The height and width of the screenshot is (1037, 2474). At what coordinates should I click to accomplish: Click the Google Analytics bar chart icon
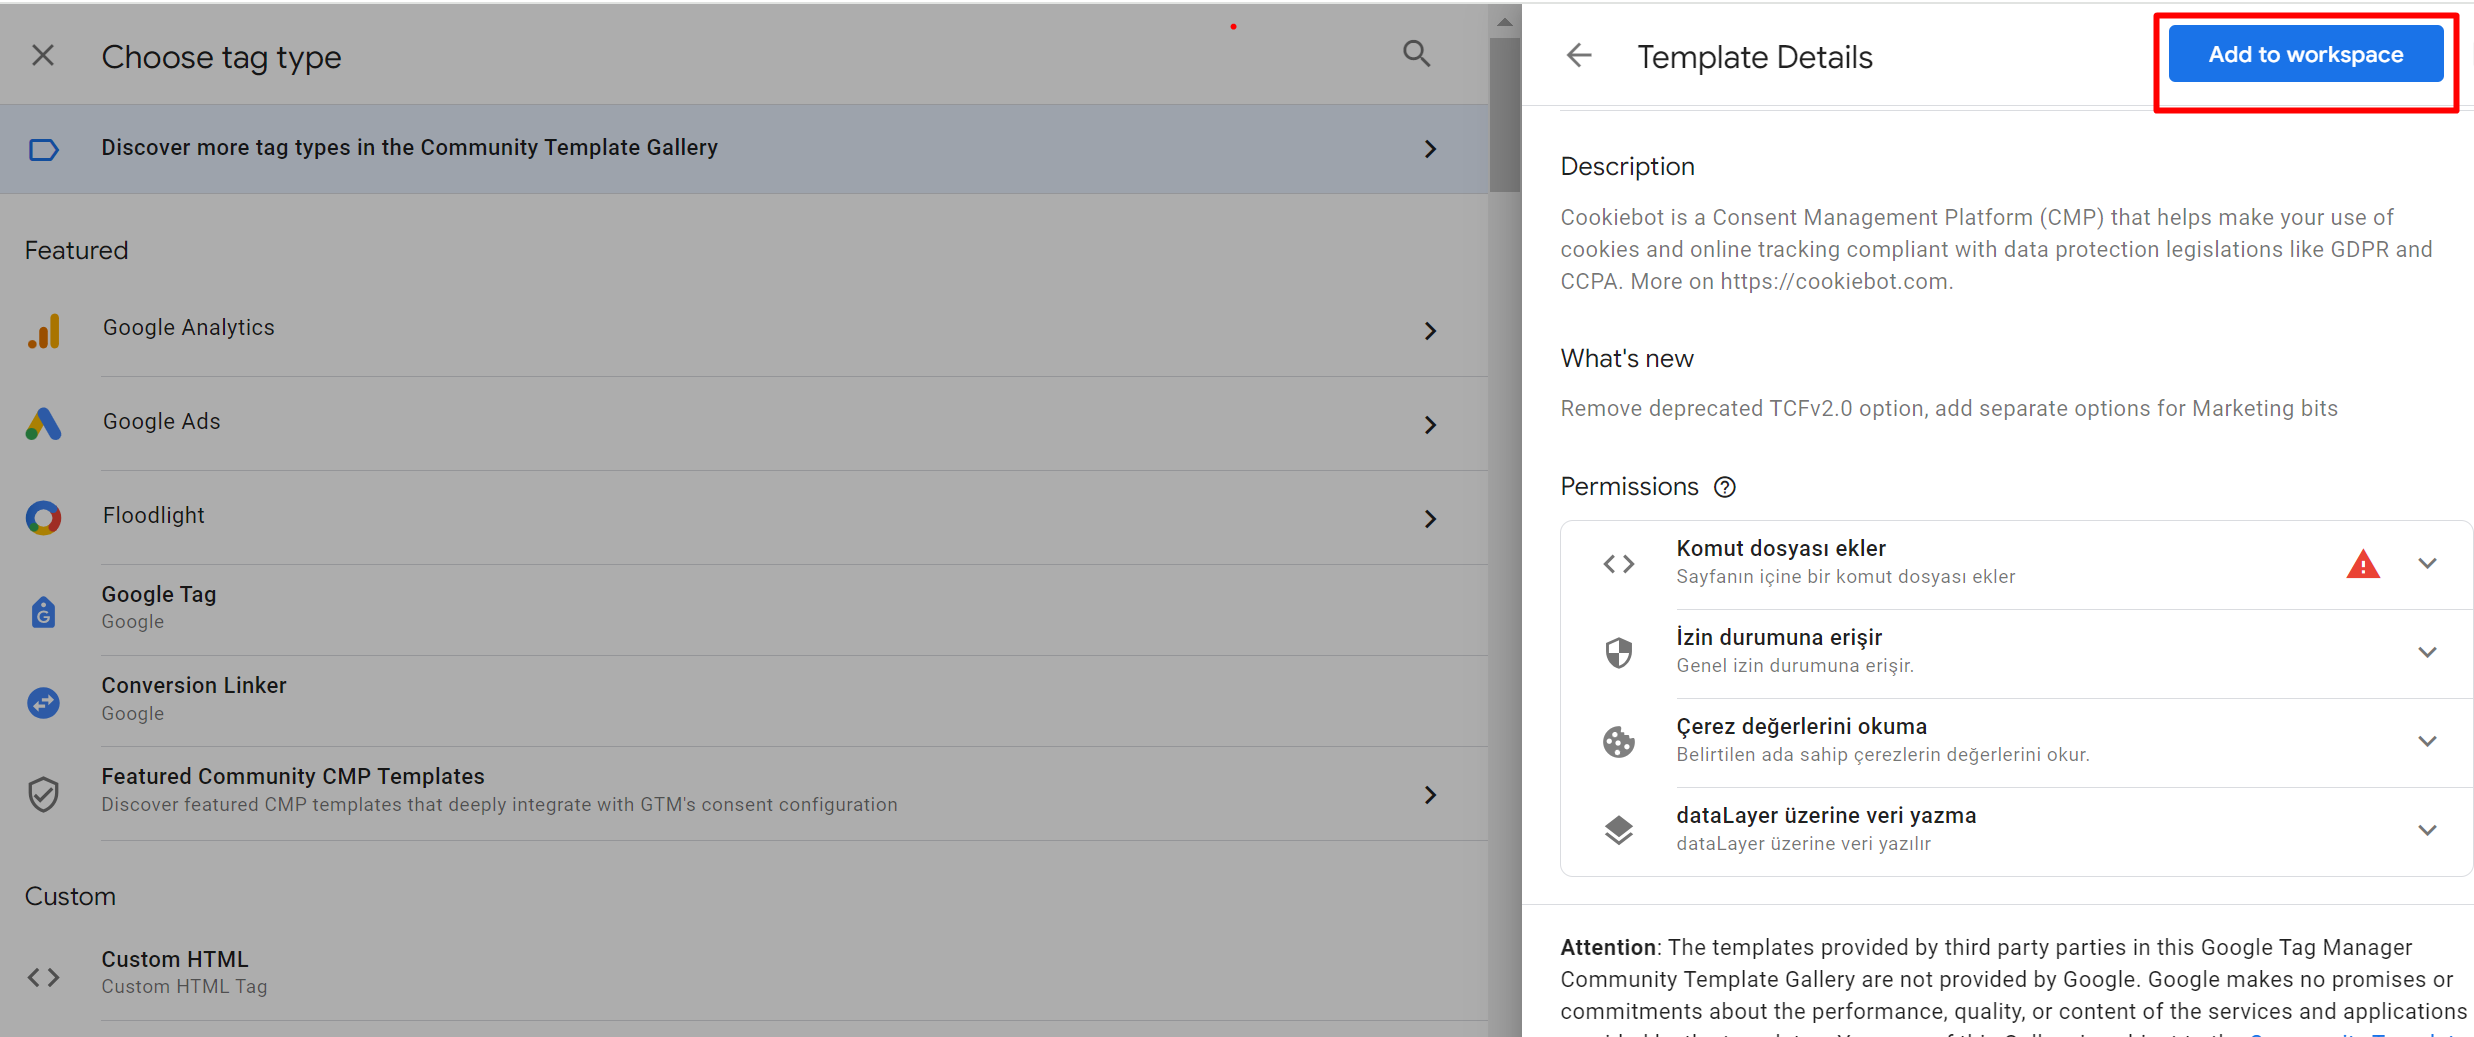(44, 331)
